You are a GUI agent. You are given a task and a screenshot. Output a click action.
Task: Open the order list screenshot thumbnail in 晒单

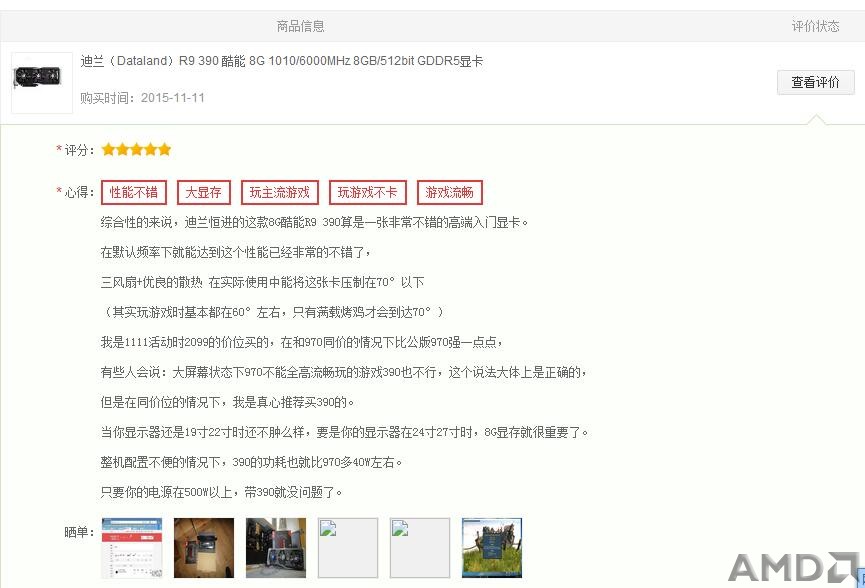(132, 548)
